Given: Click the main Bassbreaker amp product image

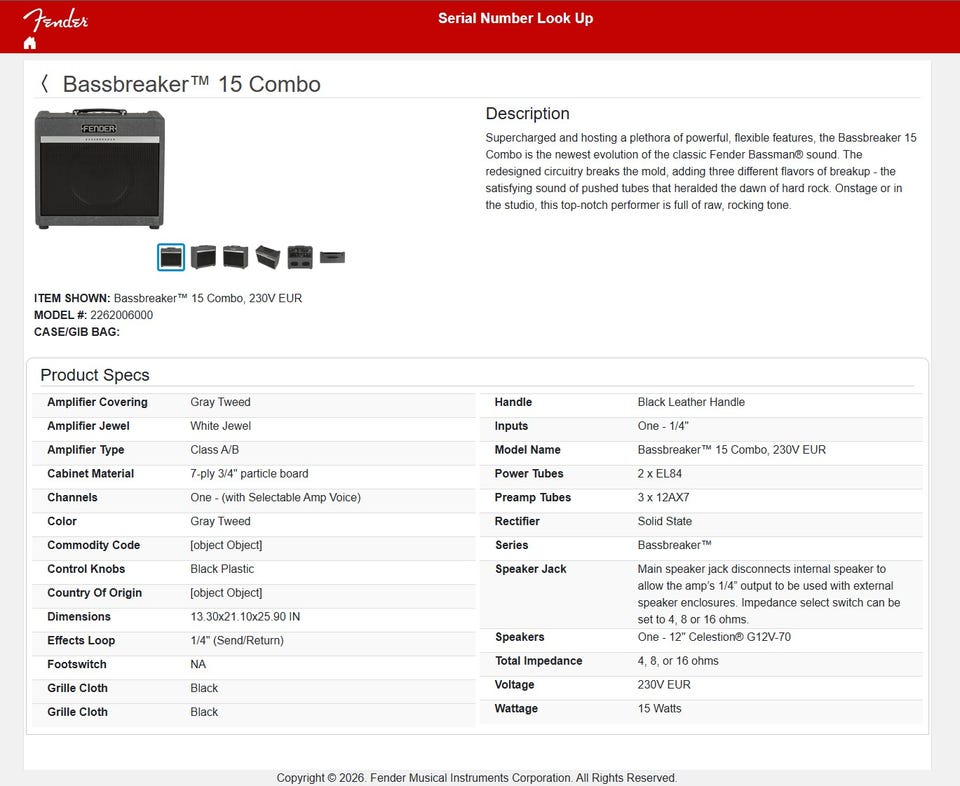Looking at the screenshot, I should [x=100, y=169].
